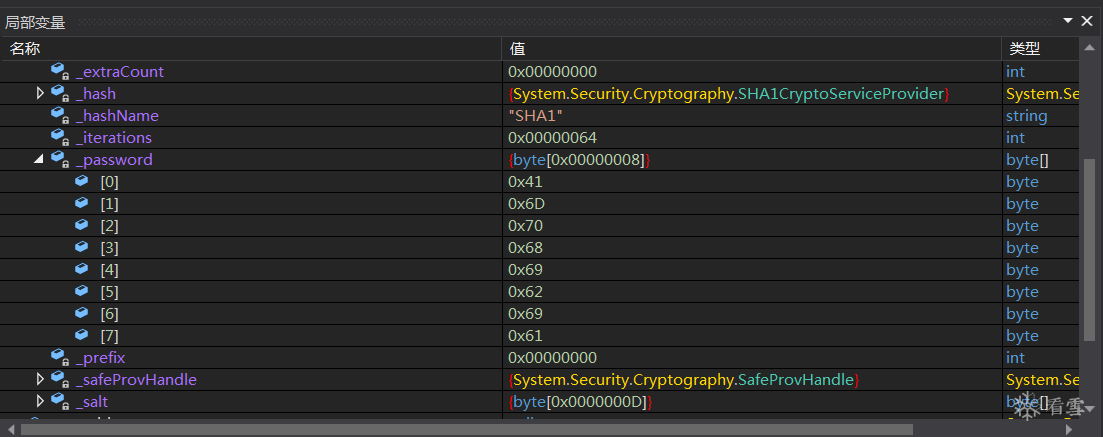
Task: Expand the _safeProvHandle node
Action: (x=40, y=380)
